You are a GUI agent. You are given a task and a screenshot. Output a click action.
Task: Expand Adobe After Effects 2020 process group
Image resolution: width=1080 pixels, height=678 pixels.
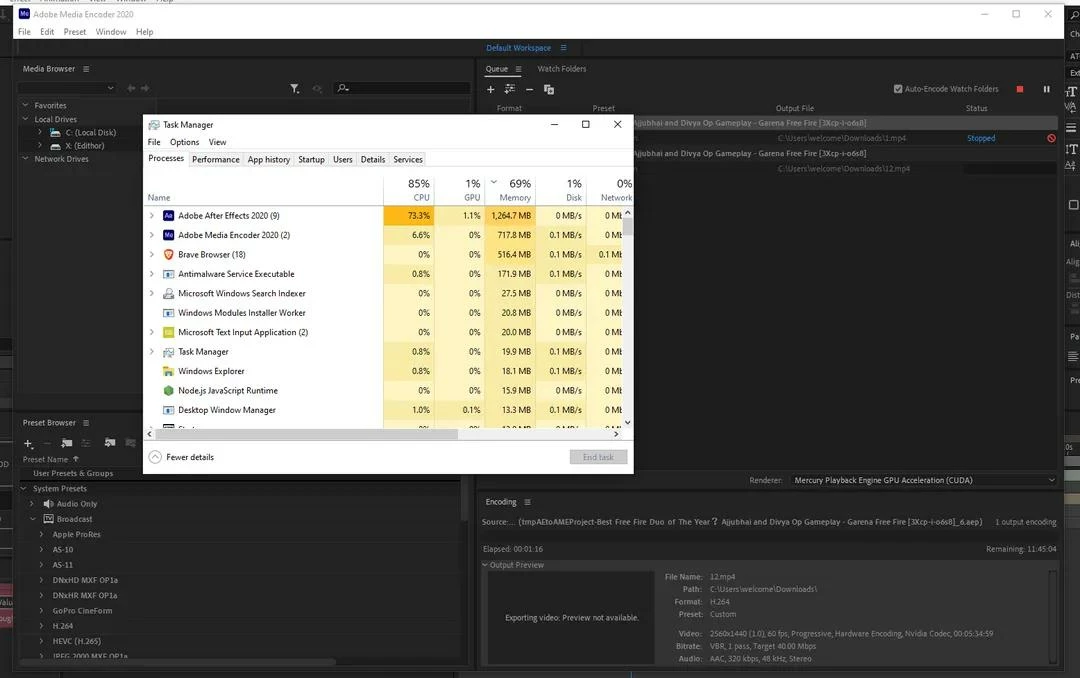(x=152, y=216)
